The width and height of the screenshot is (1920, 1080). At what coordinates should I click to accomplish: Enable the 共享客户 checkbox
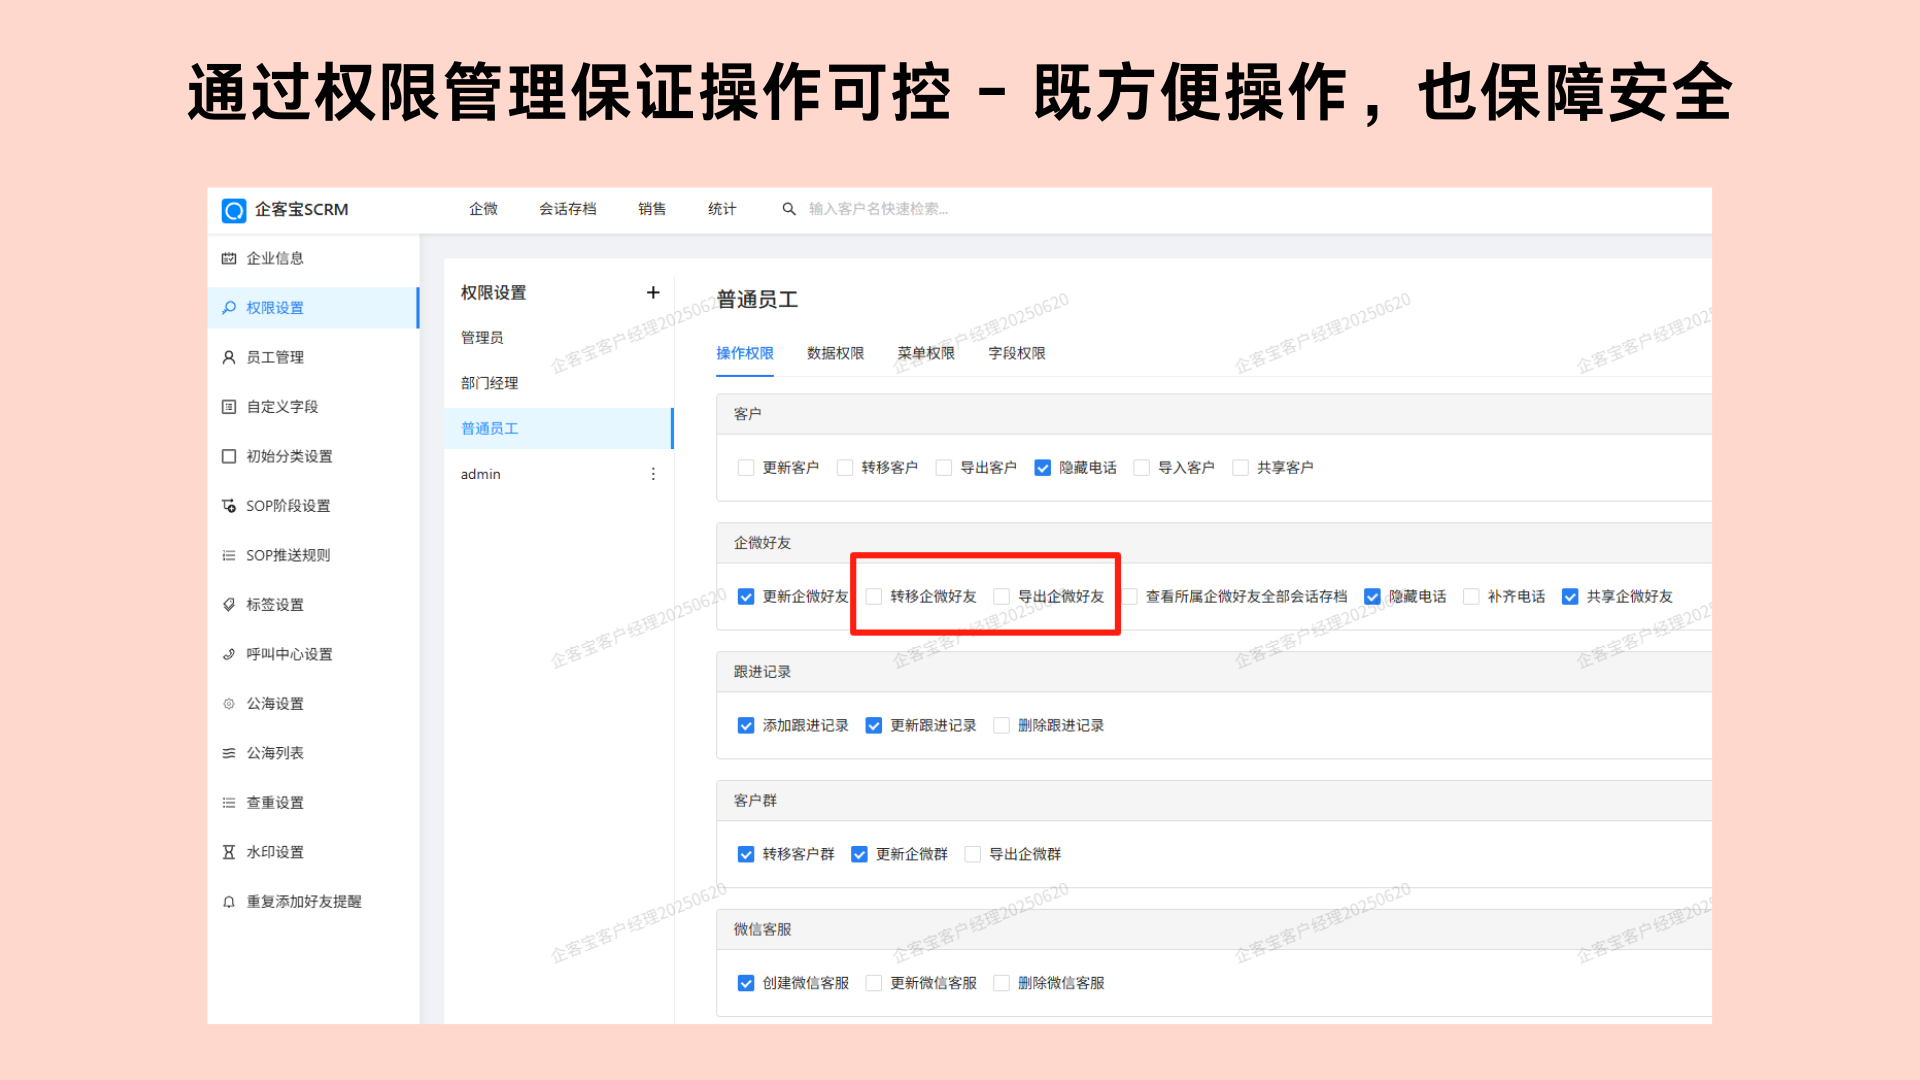click(x=1241, y=468)
